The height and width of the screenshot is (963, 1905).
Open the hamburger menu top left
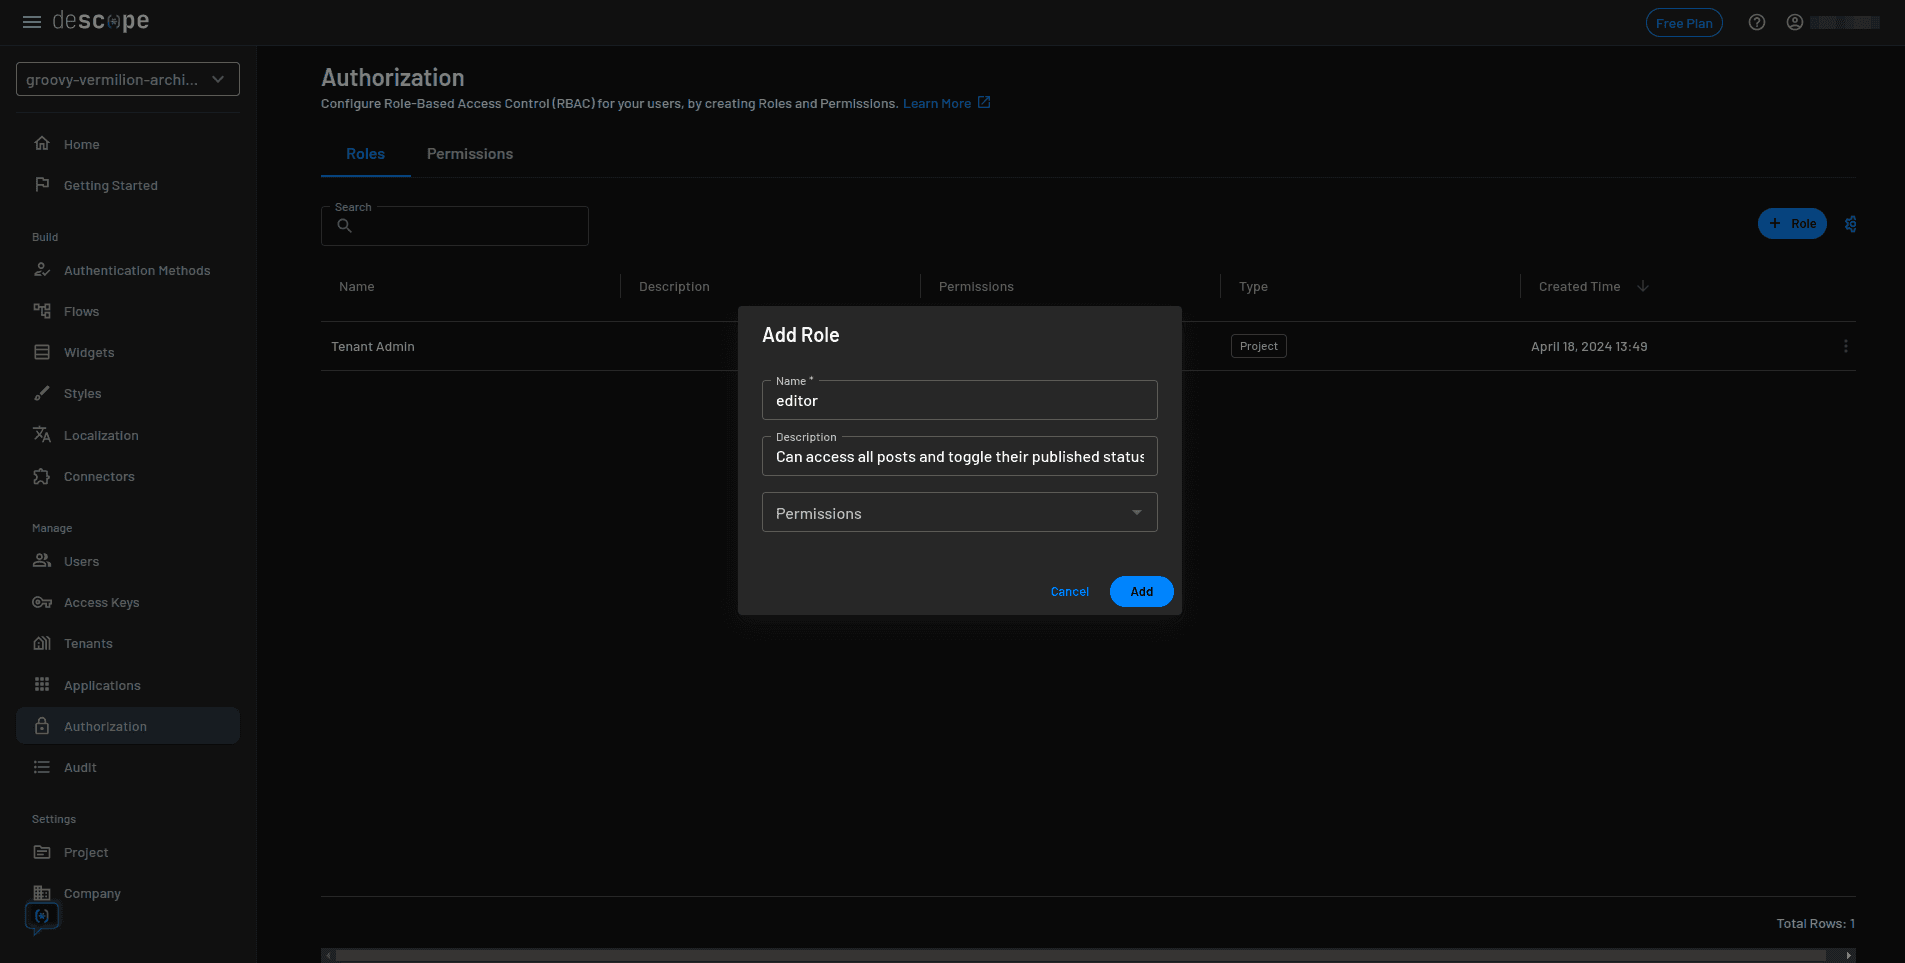(x=31, y=21)
